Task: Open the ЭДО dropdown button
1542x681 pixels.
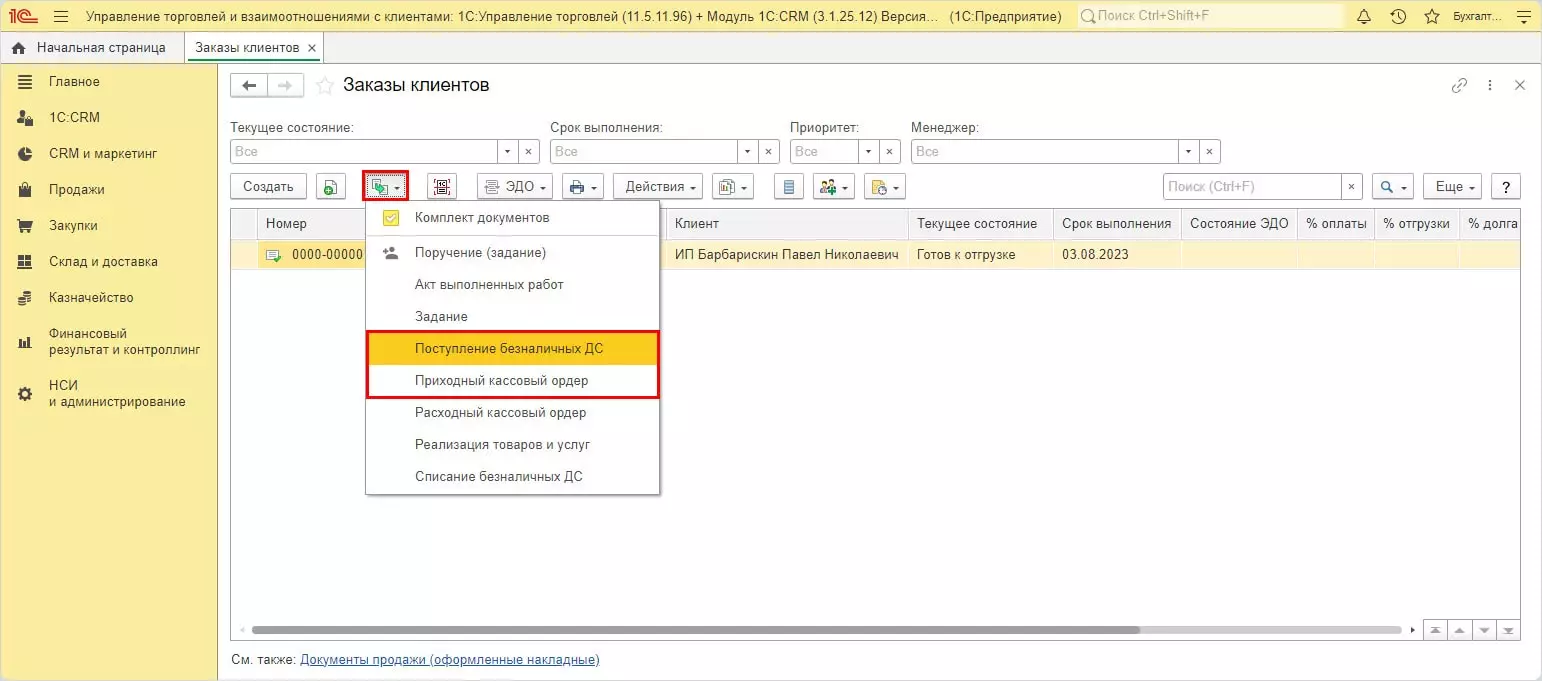Action: tap(515, 187)
